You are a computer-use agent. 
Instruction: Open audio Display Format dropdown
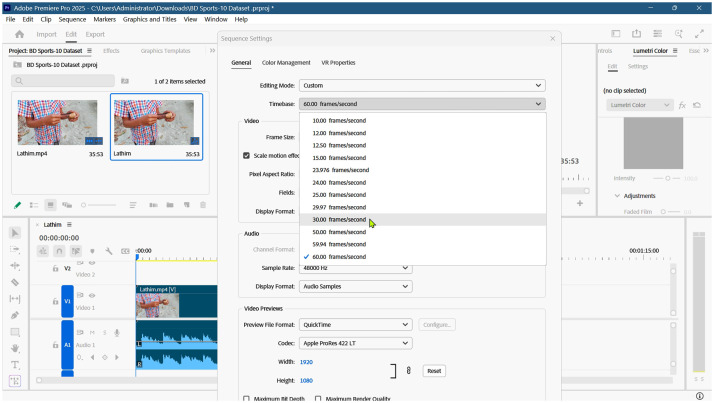[356, 287]
